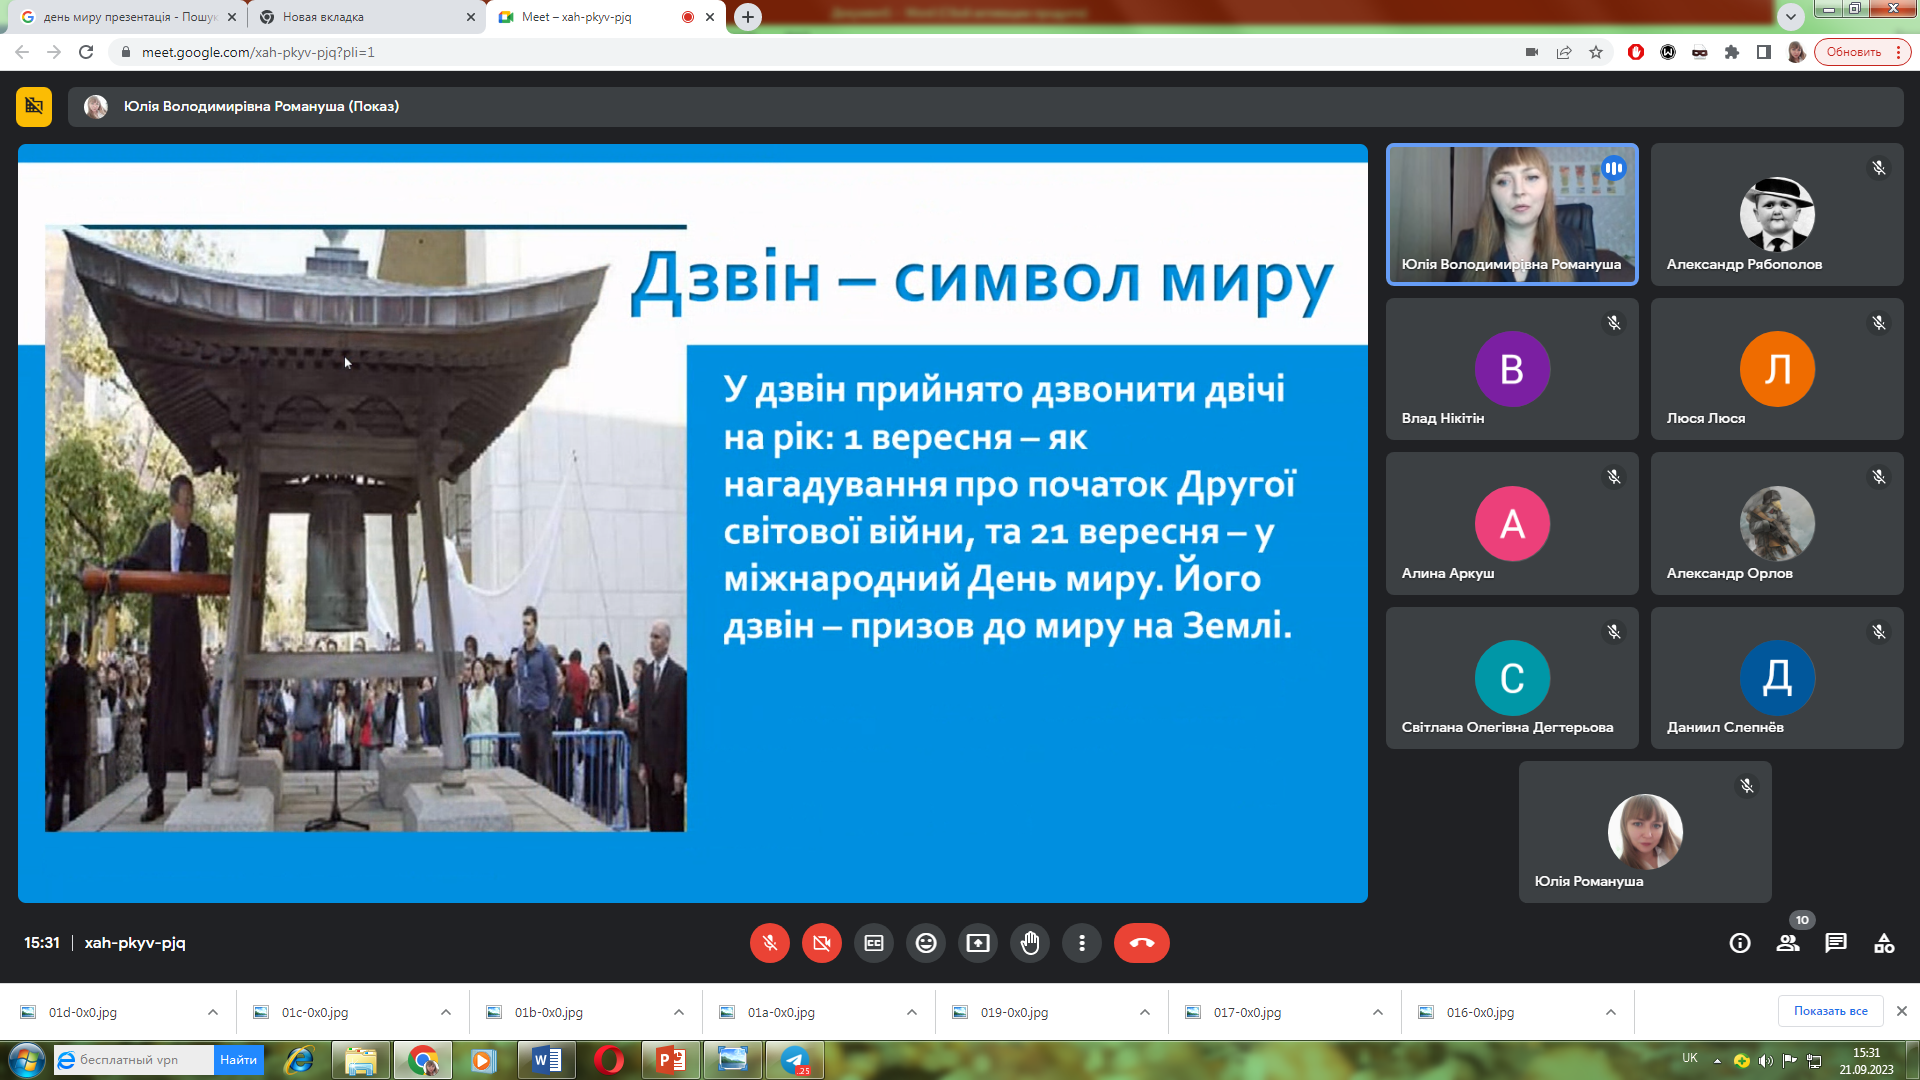Show the participants list
This screenshot has width=1920, height=1080.
1788,943
